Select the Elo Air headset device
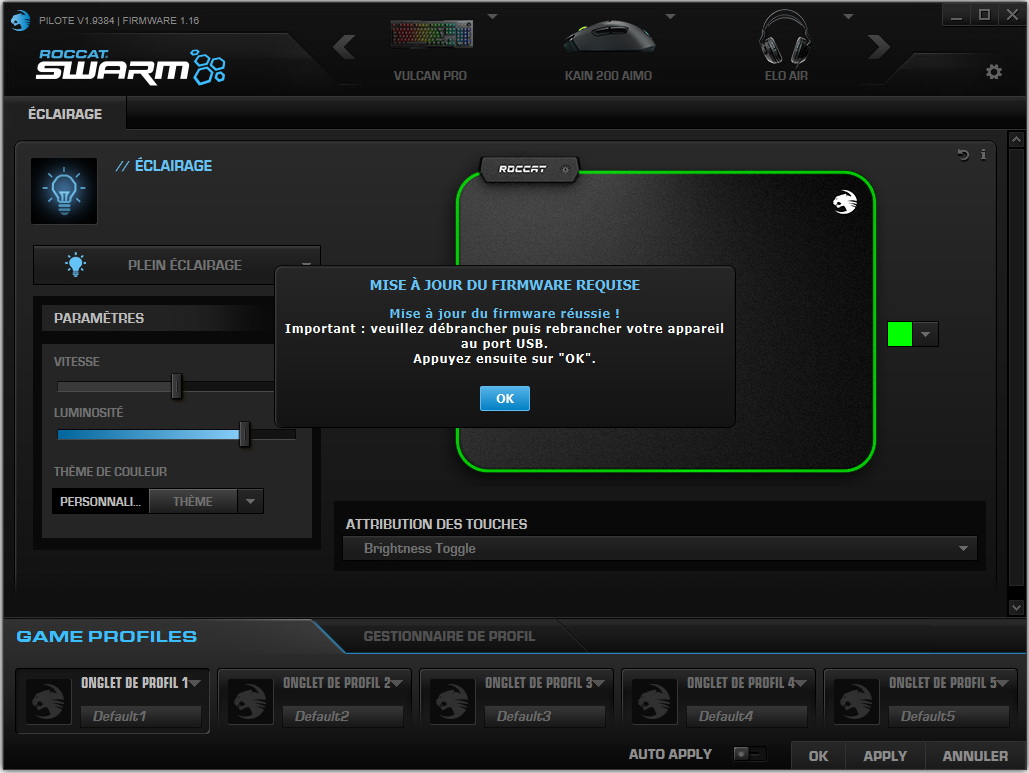The image size is (1029, 773). point(784,48)
